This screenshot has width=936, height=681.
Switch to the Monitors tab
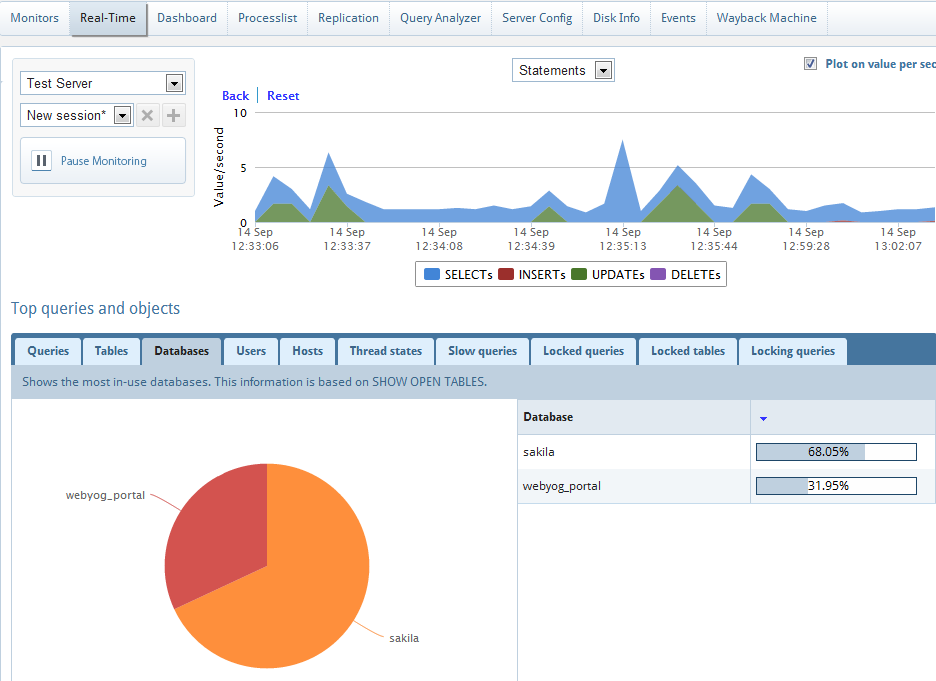[x=35, y=18]
